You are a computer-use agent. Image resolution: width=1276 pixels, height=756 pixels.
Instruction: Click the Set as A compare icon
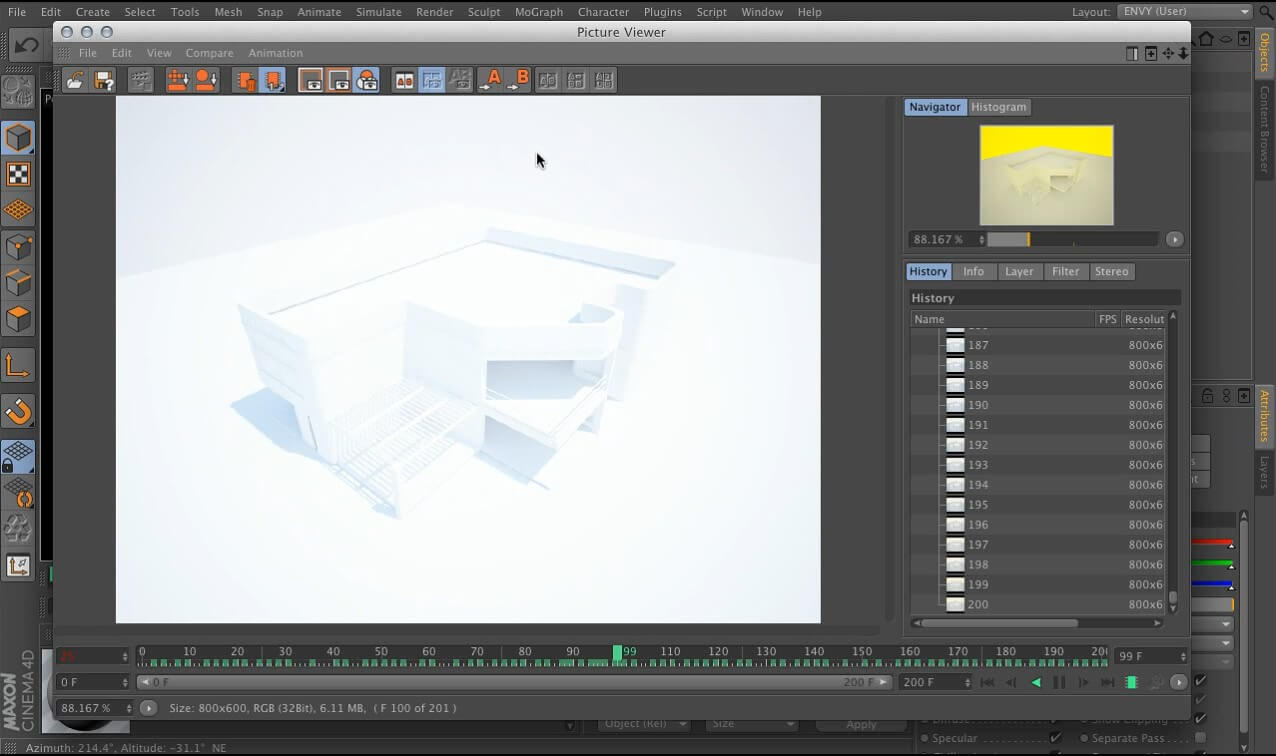click(490, 81)
